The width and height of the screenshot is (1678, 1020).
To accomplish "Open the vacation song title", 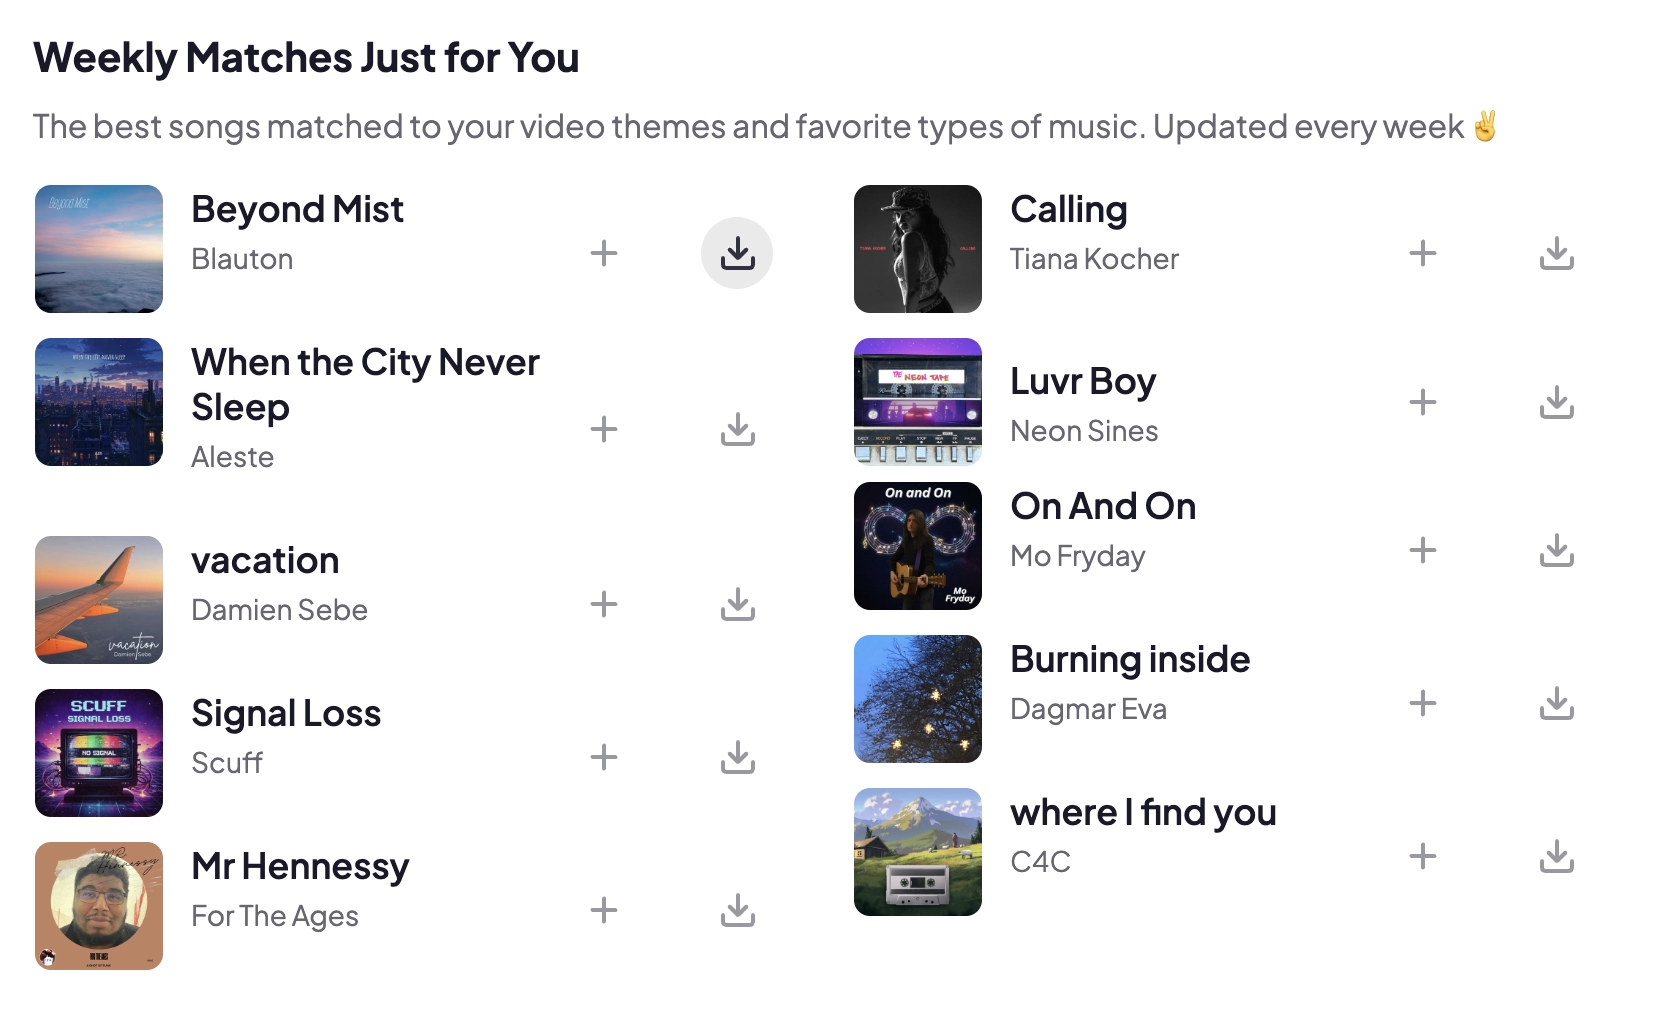I will click(265, 560).
